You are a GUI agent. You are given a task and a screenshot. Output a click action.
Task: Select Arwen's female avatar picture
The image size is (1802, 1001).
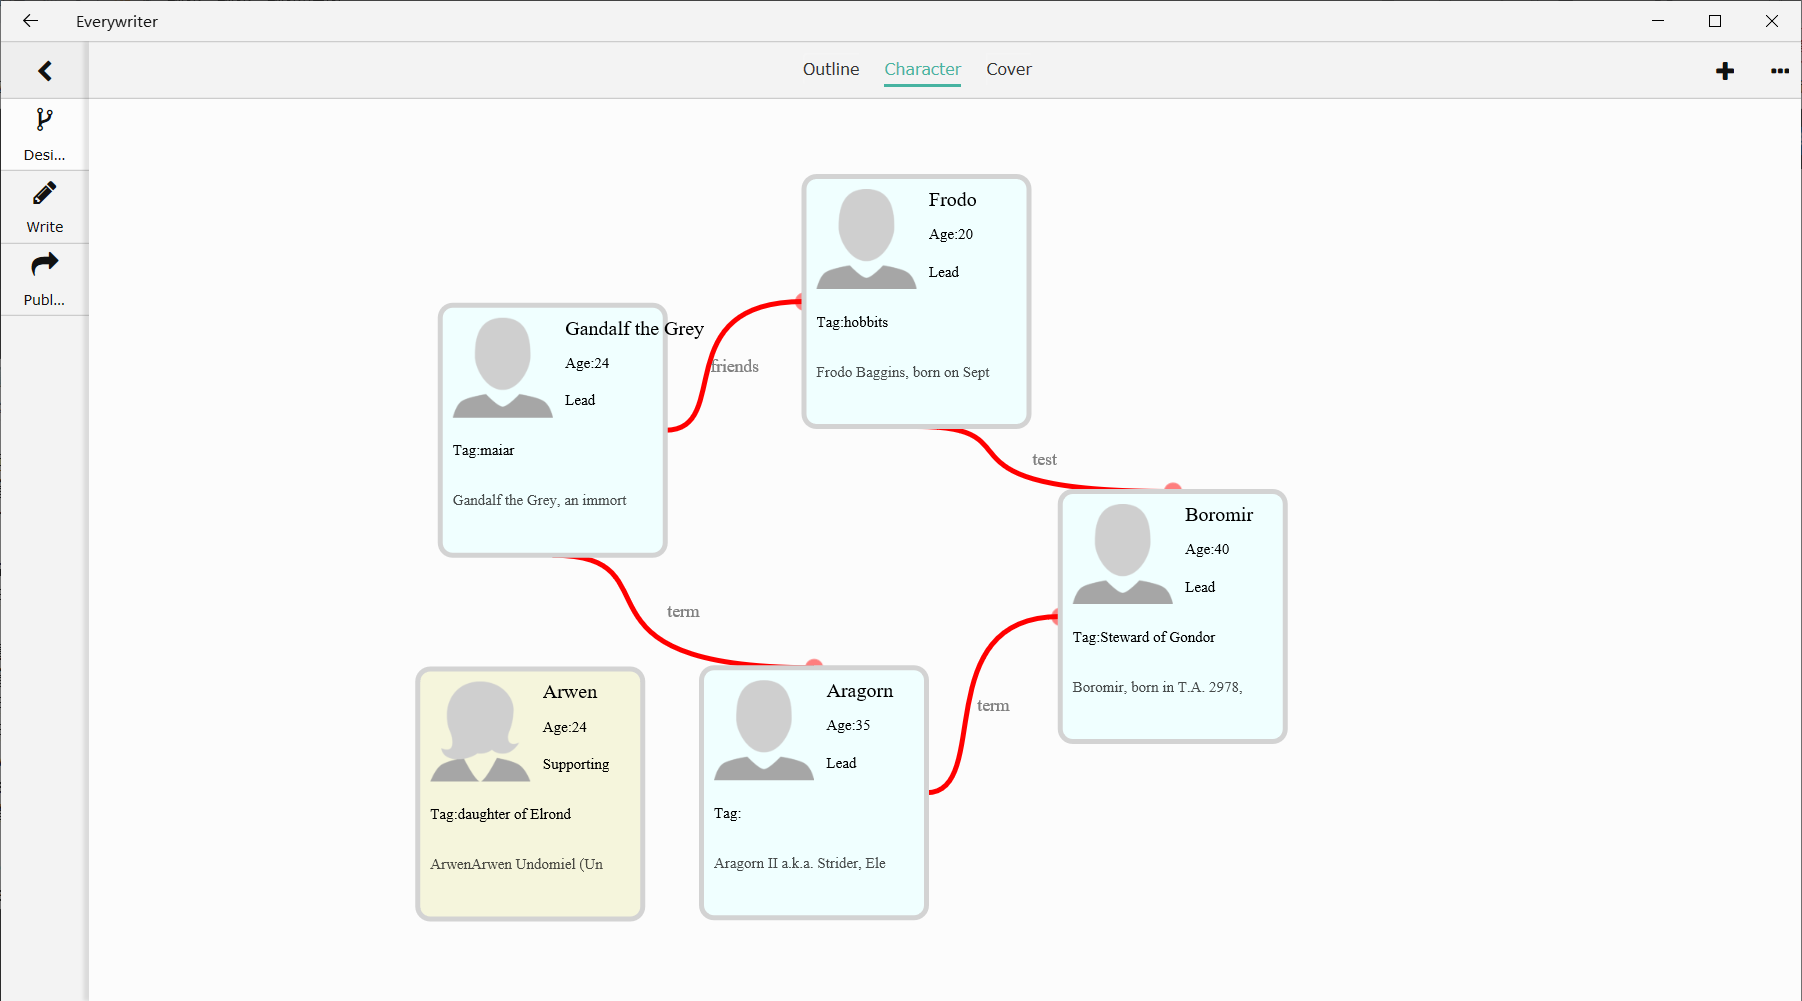tap(480, 731)
